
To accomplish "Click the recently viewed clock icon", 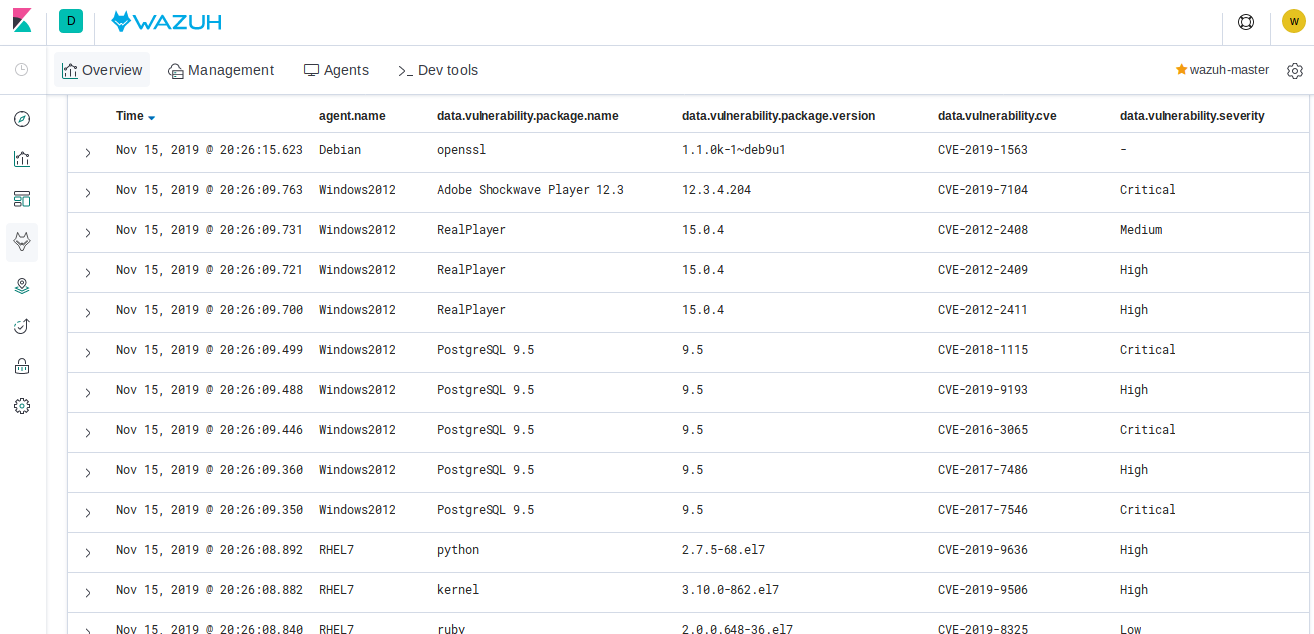I will tap(22, 70).
